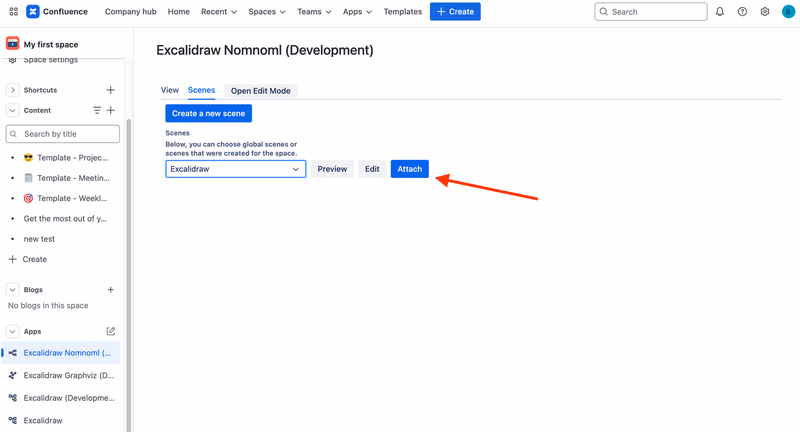The width and height of the screenshot is (800, 432).
Task: Open the Apps dropdown in top bar
Action: tap(357, 12)
